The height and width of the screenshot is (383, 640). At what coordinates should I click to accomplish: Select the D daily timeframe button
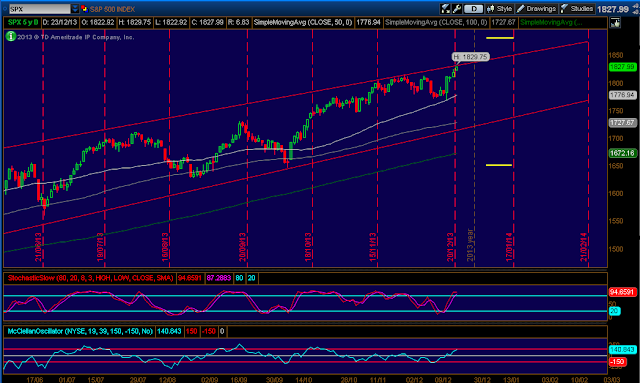(473, 9)
